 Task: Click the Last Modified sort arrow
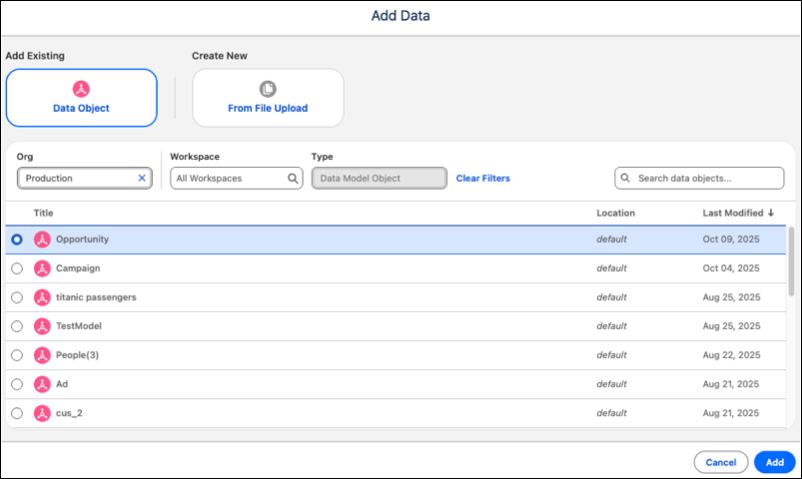click(x=771, y=213)
